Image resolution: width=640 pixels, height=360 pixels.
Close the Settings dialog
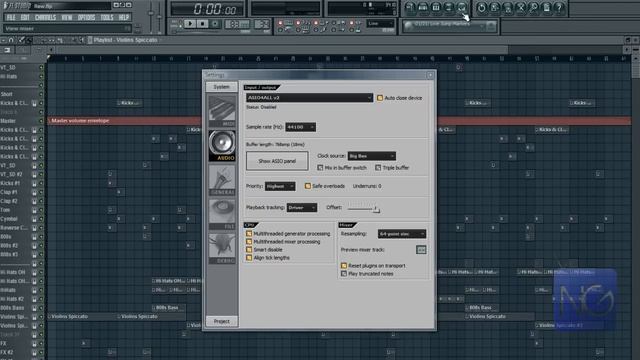click(430, 75)
